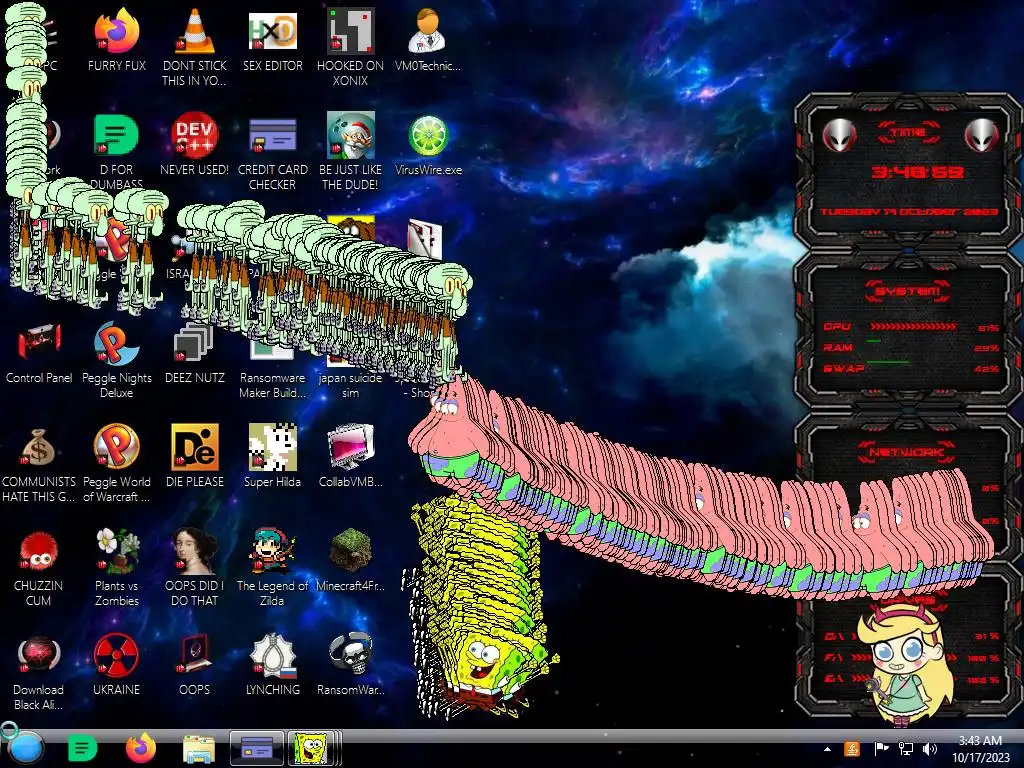Click the Windows Start orb
The image size is (1024, 768).
(x=25, y=748)
